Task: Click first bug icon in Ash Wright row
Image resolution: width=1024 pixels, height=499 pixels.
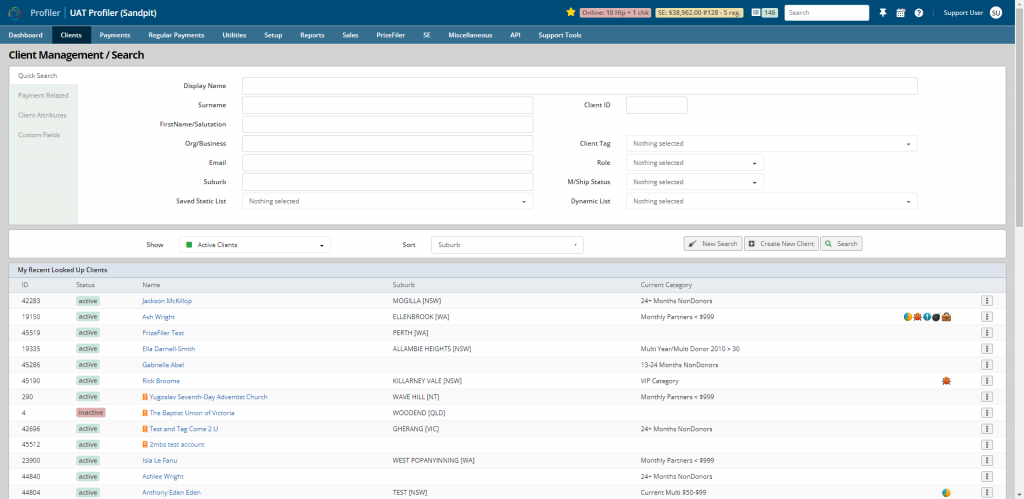Action: click(918, 317)
